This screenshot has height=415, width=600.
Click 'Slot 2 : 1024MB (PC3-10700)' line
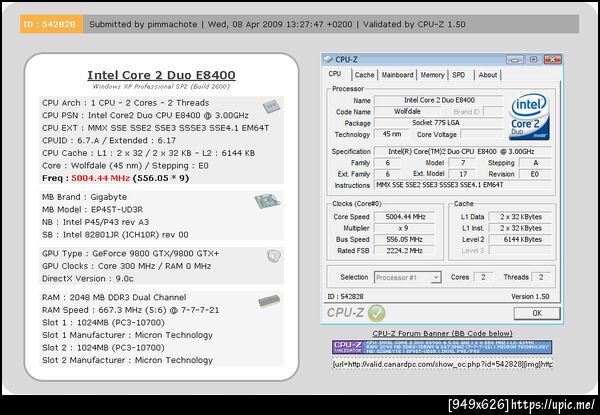[103, 348]
